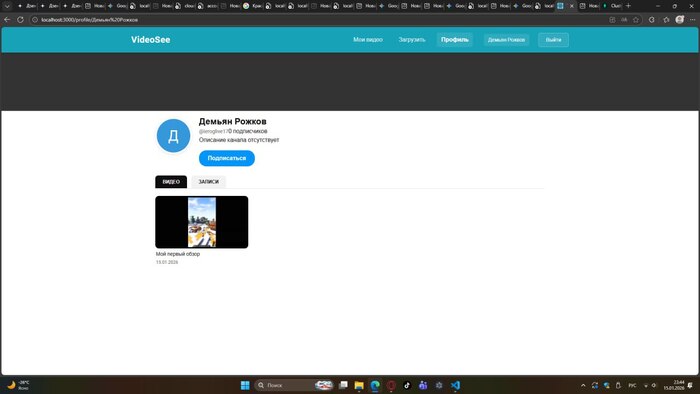Open Microsoft Edge from the taskbar
Viewport: 700px width, 394px height.
click(375, 385)
